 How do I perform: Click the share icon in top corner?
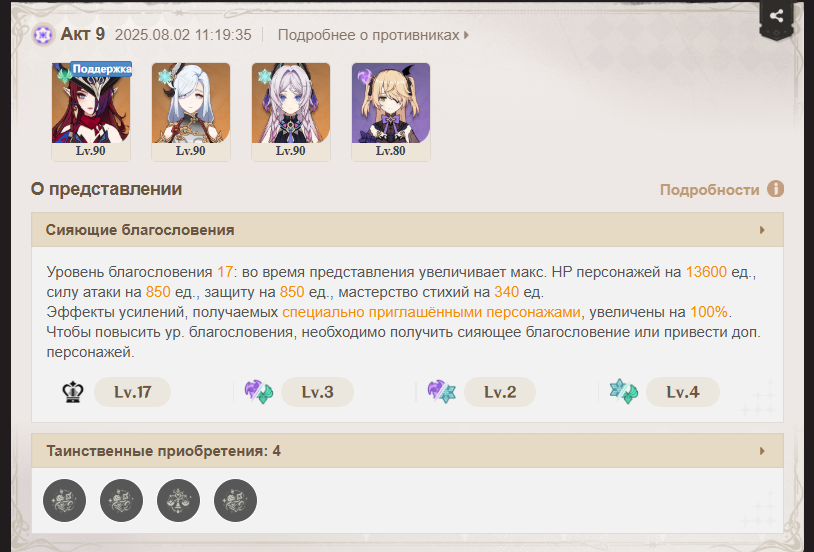tap(776, 16)
